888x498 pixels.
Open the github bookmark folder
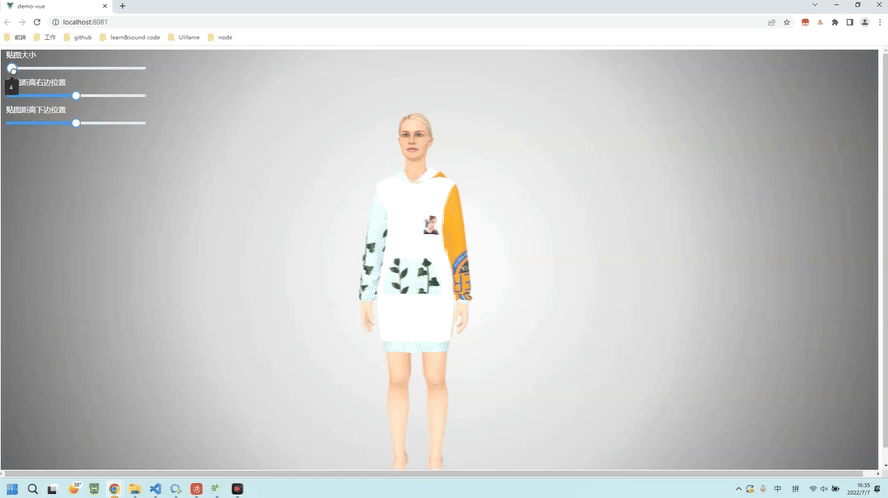click(x=78, y=37)
